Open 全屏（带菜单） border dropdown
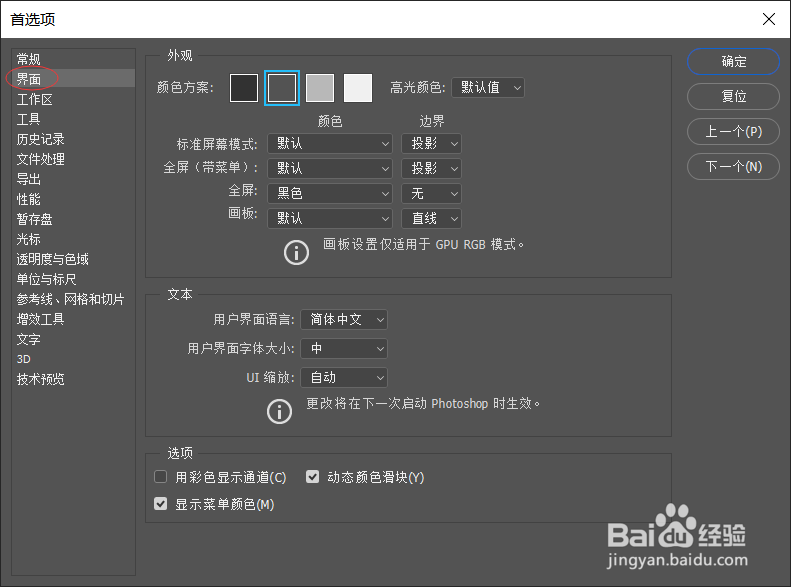 [431, 168]
